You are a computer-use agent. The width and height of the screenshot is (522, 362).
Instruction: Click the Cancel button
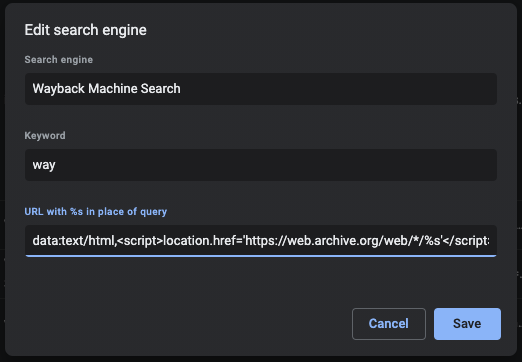click(x=389, y=324)
